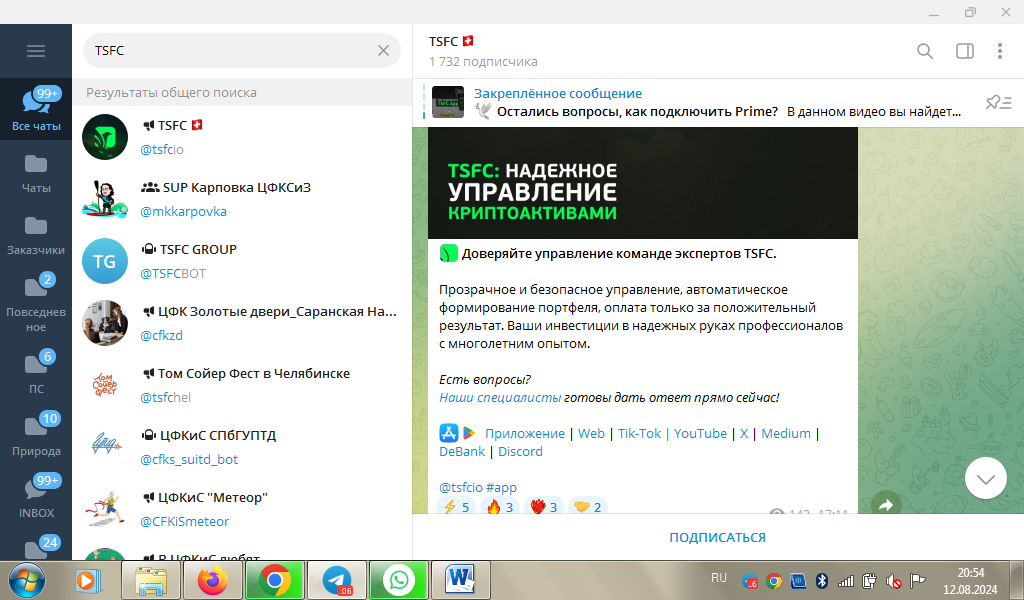Image resolution: width=1024 pixels, height=600 pixels.
Task: Add the fire reaction with 3
Action: point(500,506)
